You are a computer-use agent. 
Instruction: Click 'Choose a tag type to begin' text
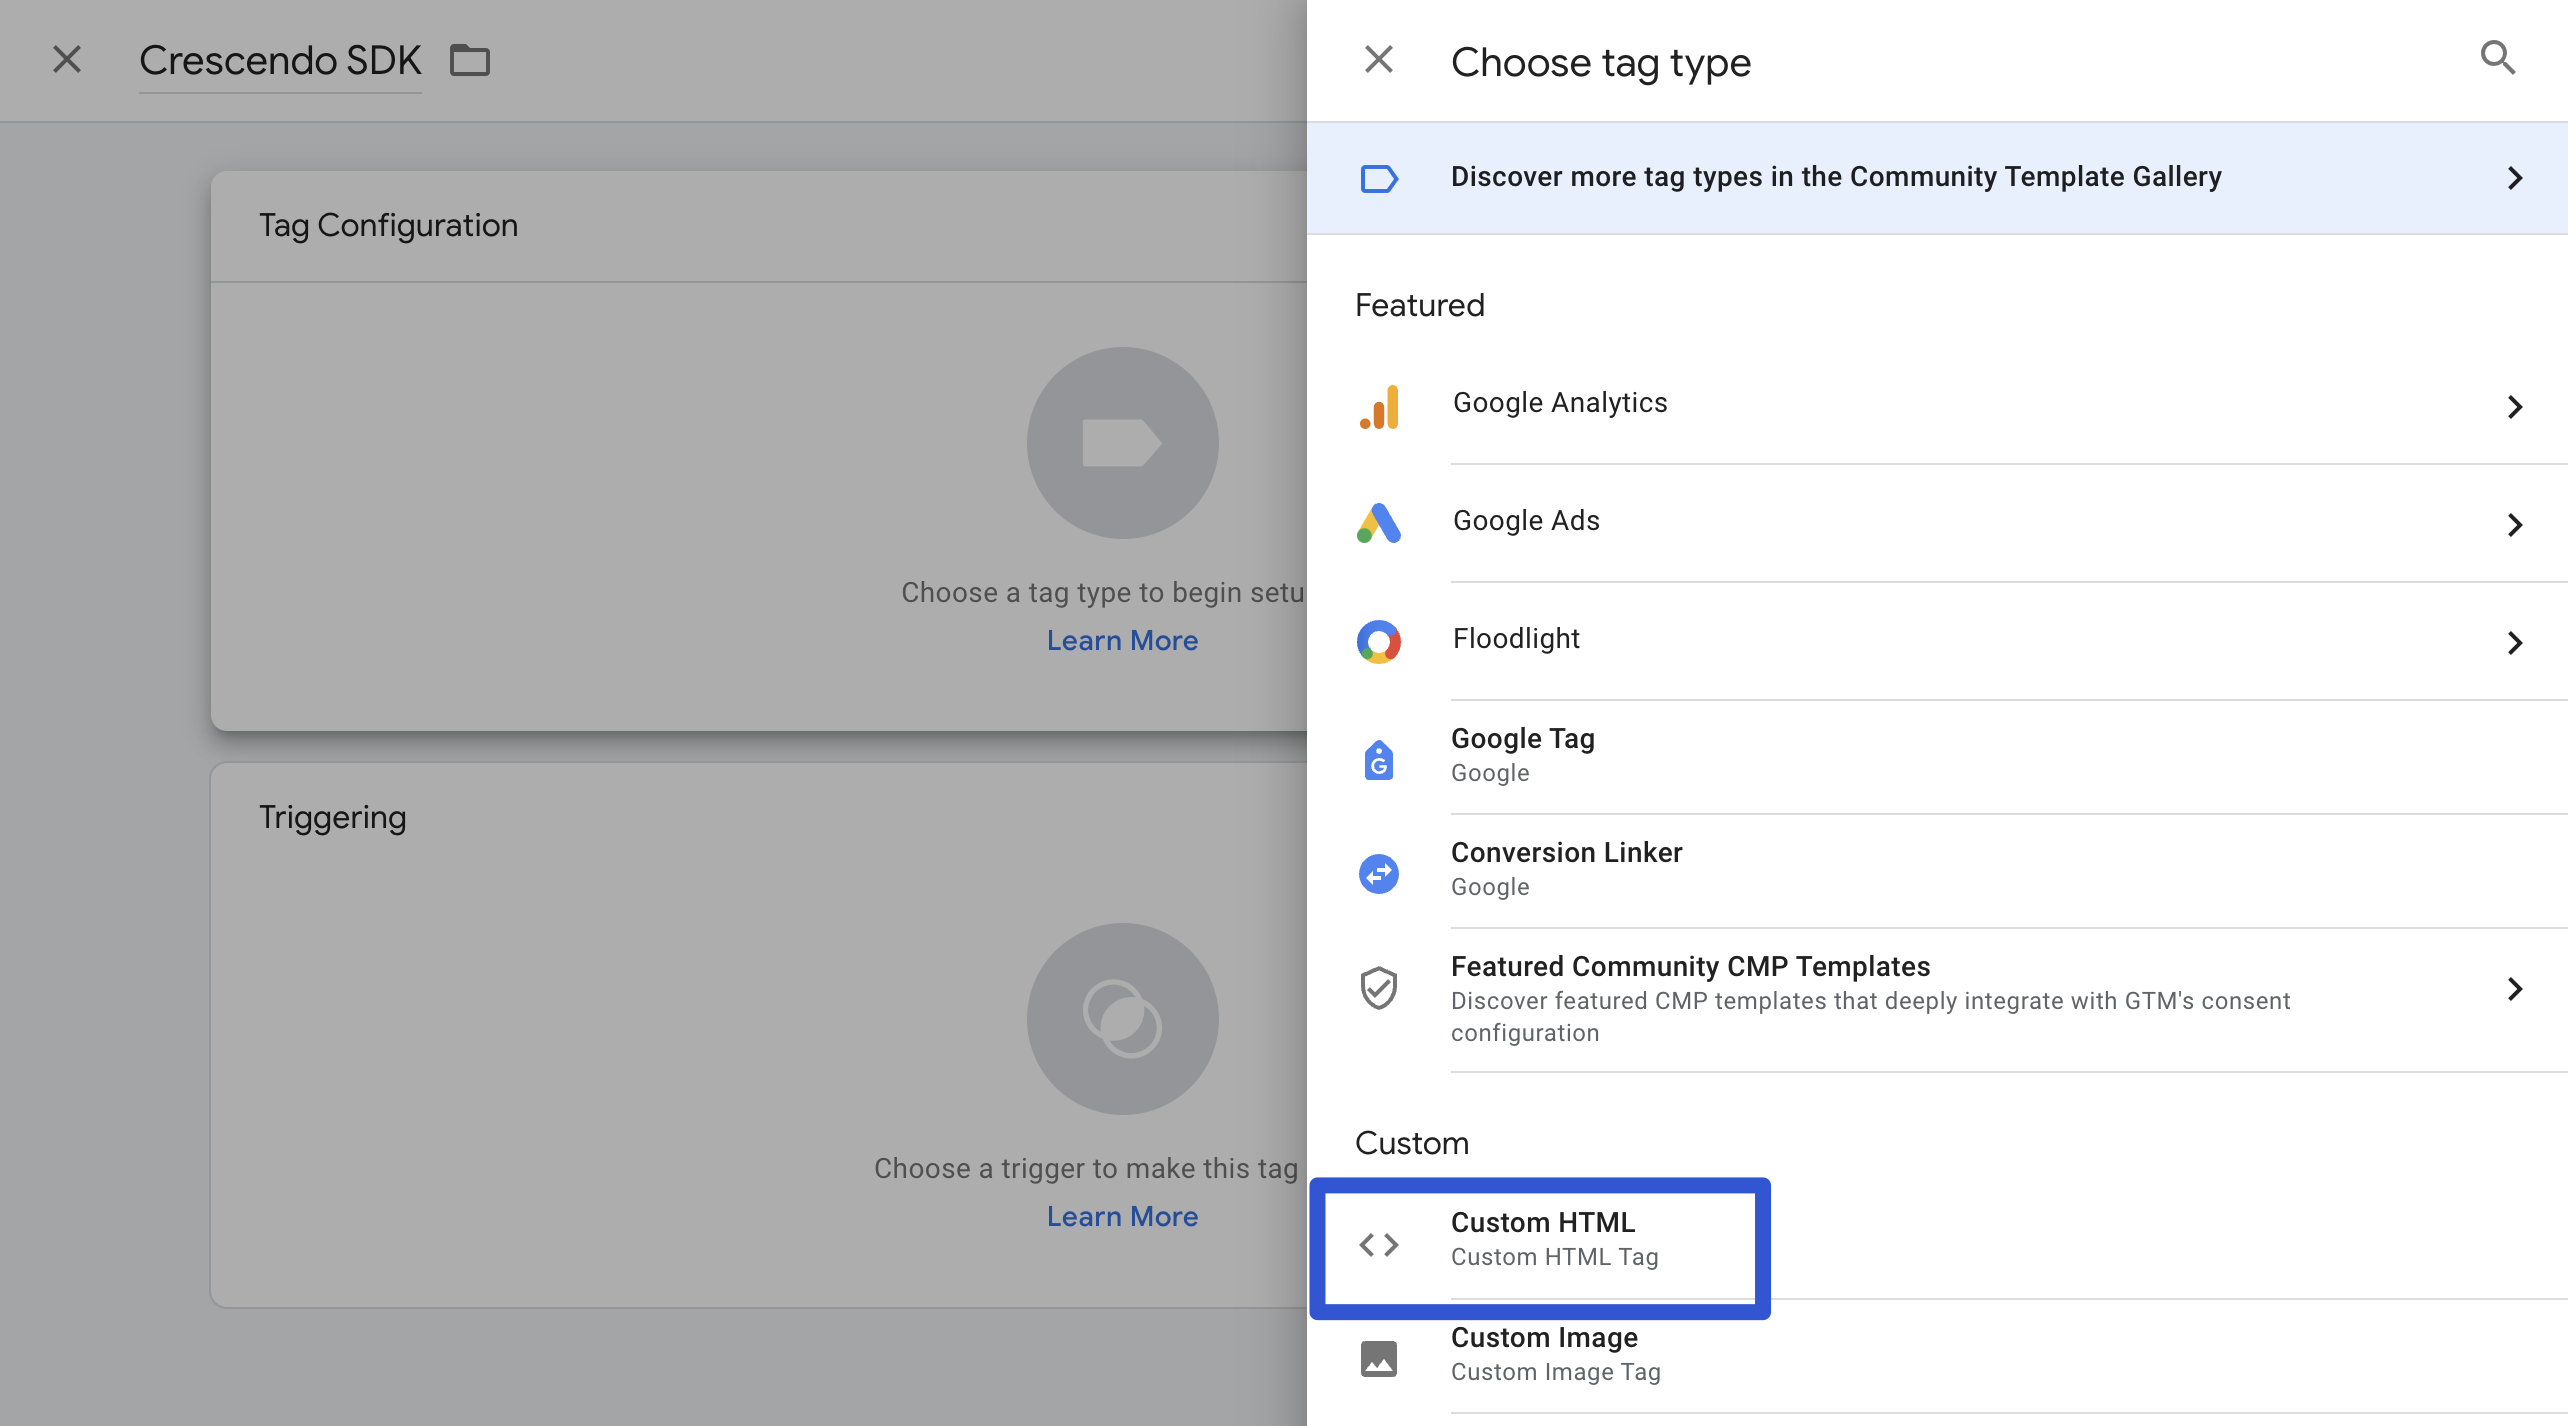pyautogui.click(x=1103, y=593)
